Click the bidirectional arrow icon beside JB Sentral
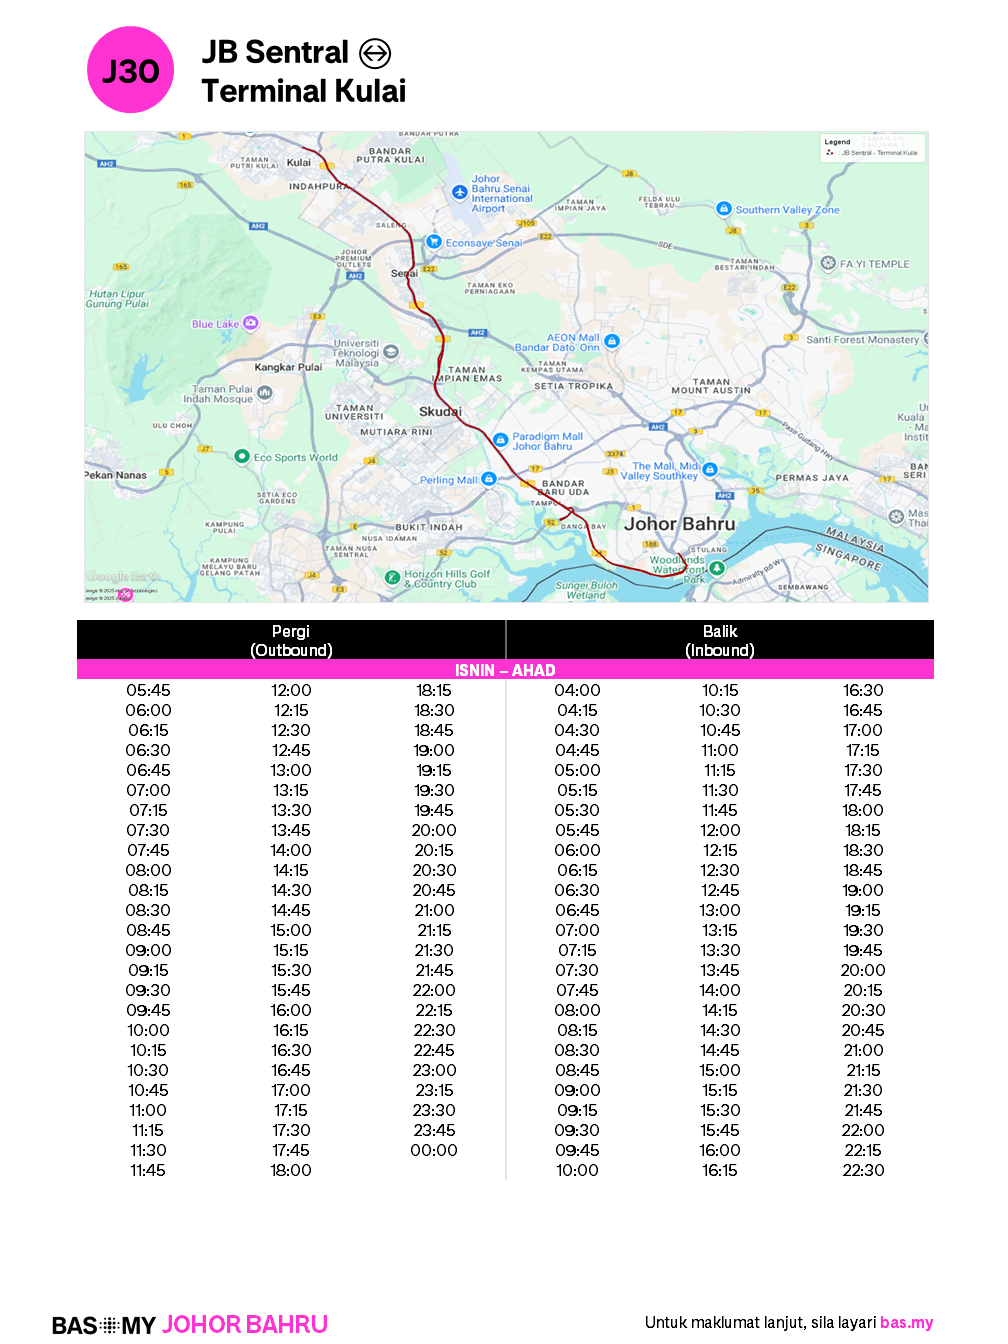 [375, 53]
